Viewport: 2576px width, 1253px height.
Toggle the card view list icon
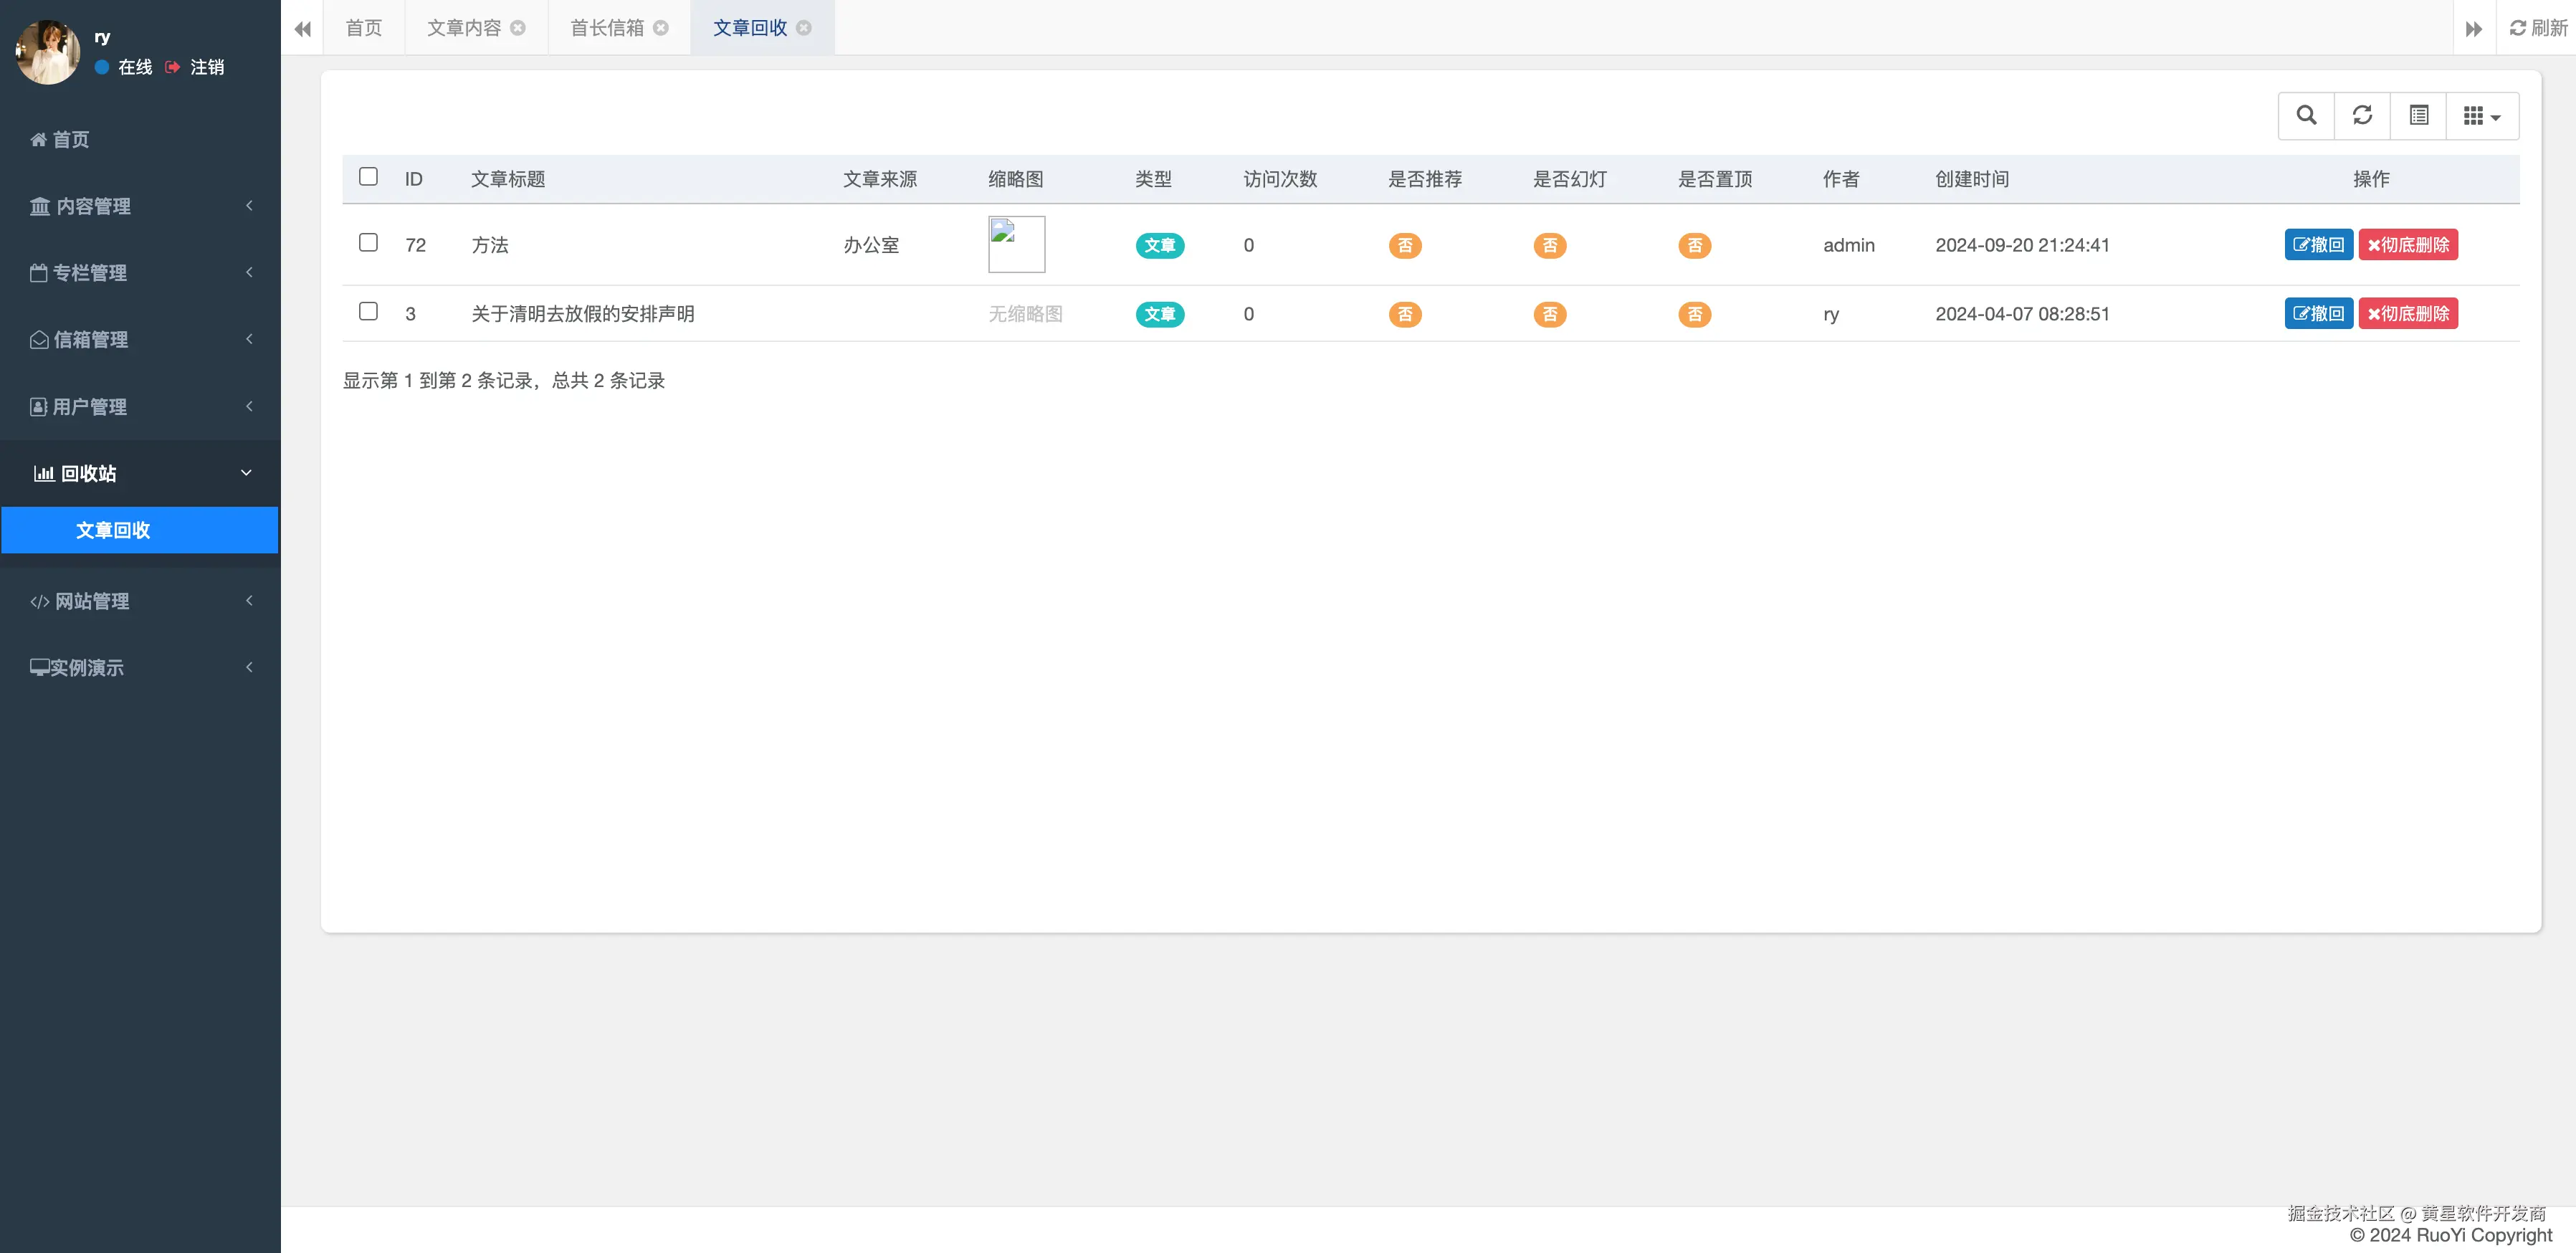(x=2418, y=115)
